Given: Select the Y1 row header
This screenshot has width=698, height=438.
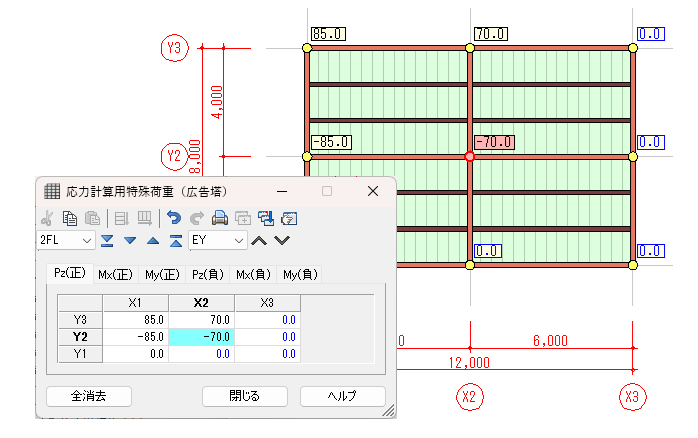Looking at the screenshot, I should tap(80, 353).
